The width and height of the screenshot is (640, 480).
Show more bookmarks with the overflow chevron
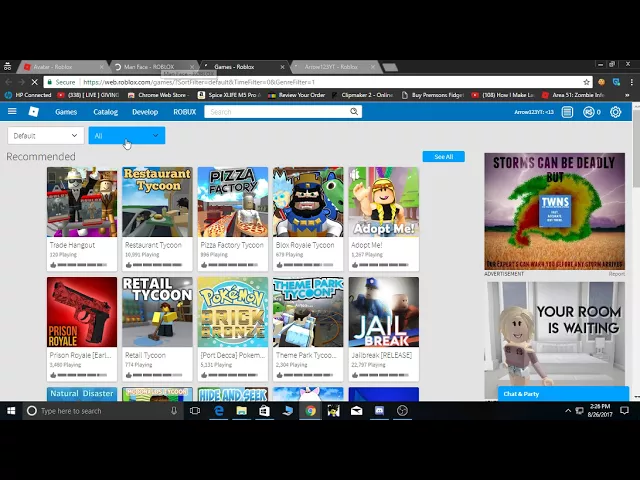627,95
